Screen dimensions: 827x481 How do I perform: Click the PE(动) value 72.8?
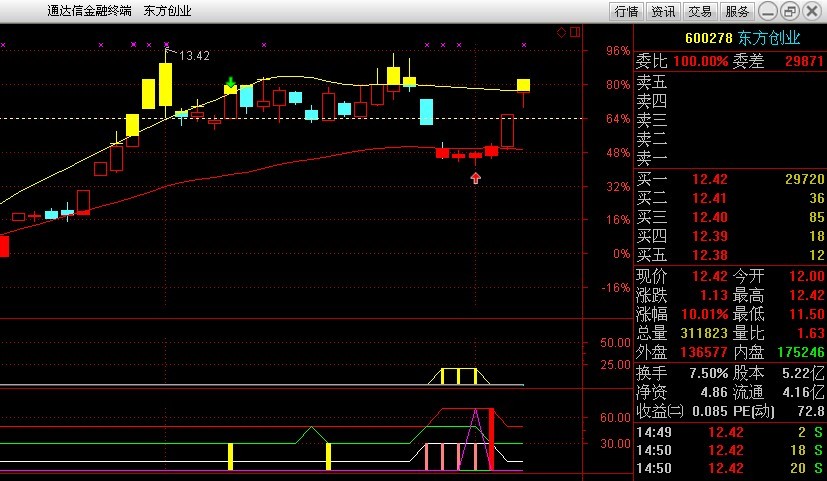pos(811,411)
